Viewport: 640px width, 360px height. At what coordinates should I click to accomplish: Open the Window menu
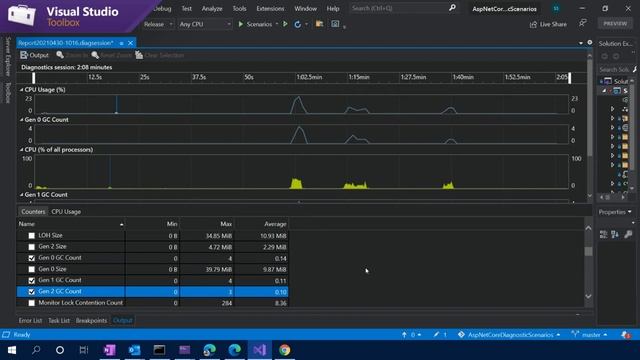(x=305, y=8)
